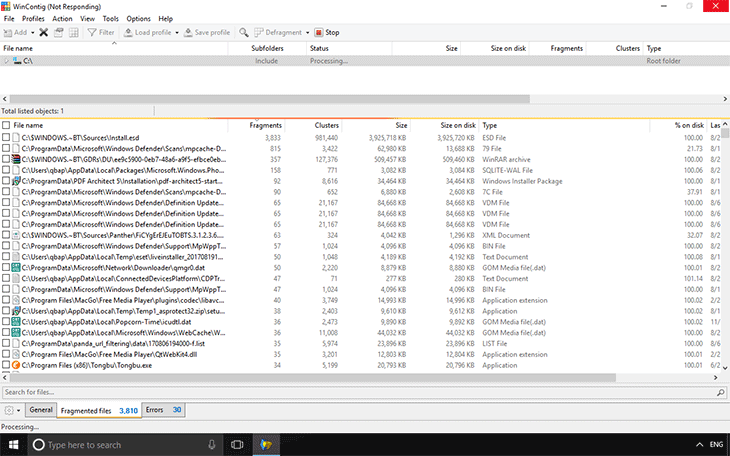Open the Load profile dropdown arrow
This screenshot has height=456, width=730.
[x=177, y=33]
